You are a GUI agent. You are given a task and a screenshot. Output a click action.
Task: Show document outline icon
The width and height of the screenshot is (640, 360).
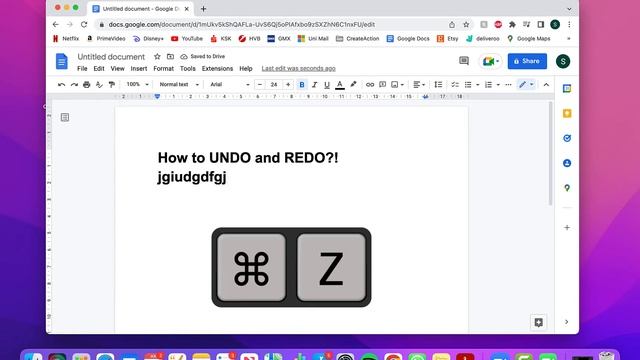(64, 118)
